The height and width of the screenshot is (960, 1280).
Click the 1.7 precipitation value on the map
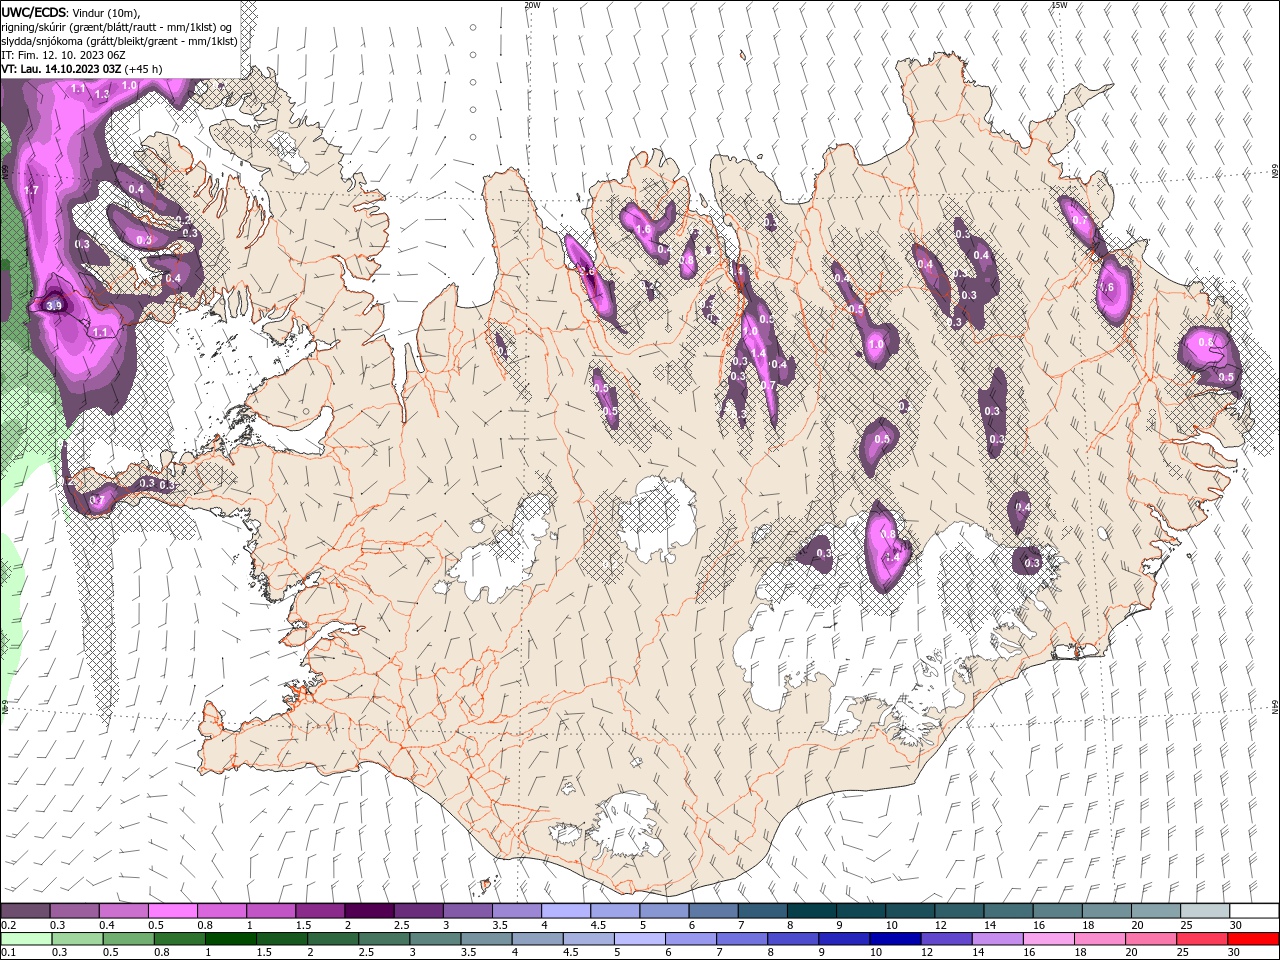point(31,190)
